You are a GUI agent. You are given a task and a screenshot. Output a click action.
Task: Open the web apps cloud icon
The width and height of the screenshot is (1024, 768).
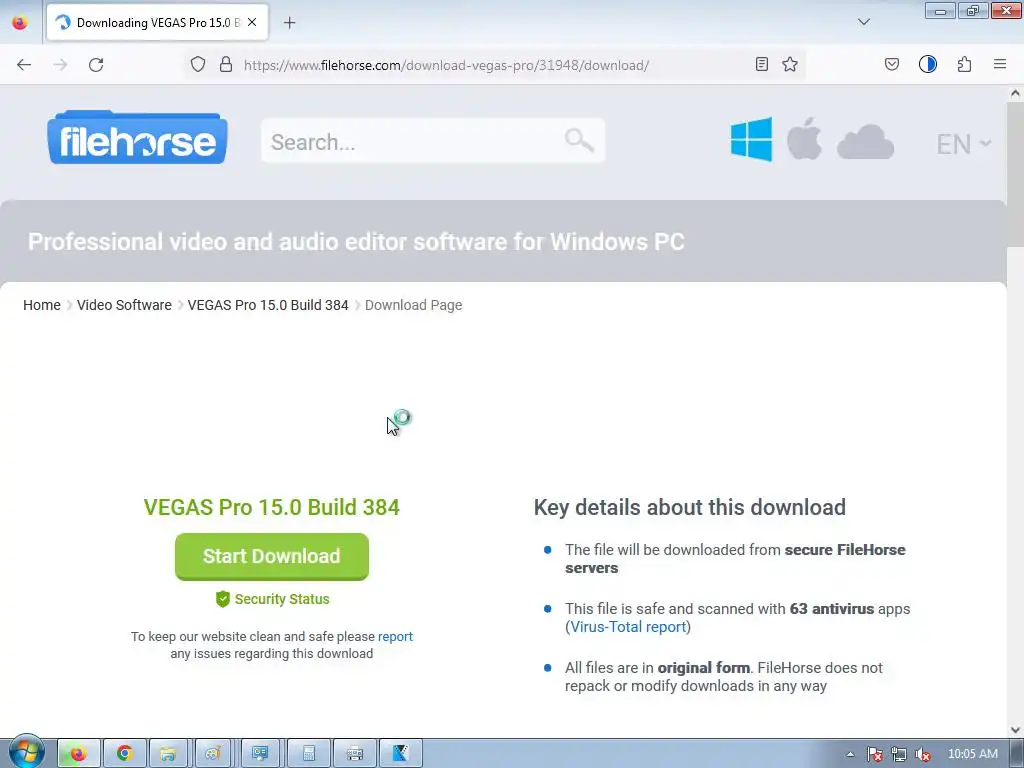pos(865,142)
